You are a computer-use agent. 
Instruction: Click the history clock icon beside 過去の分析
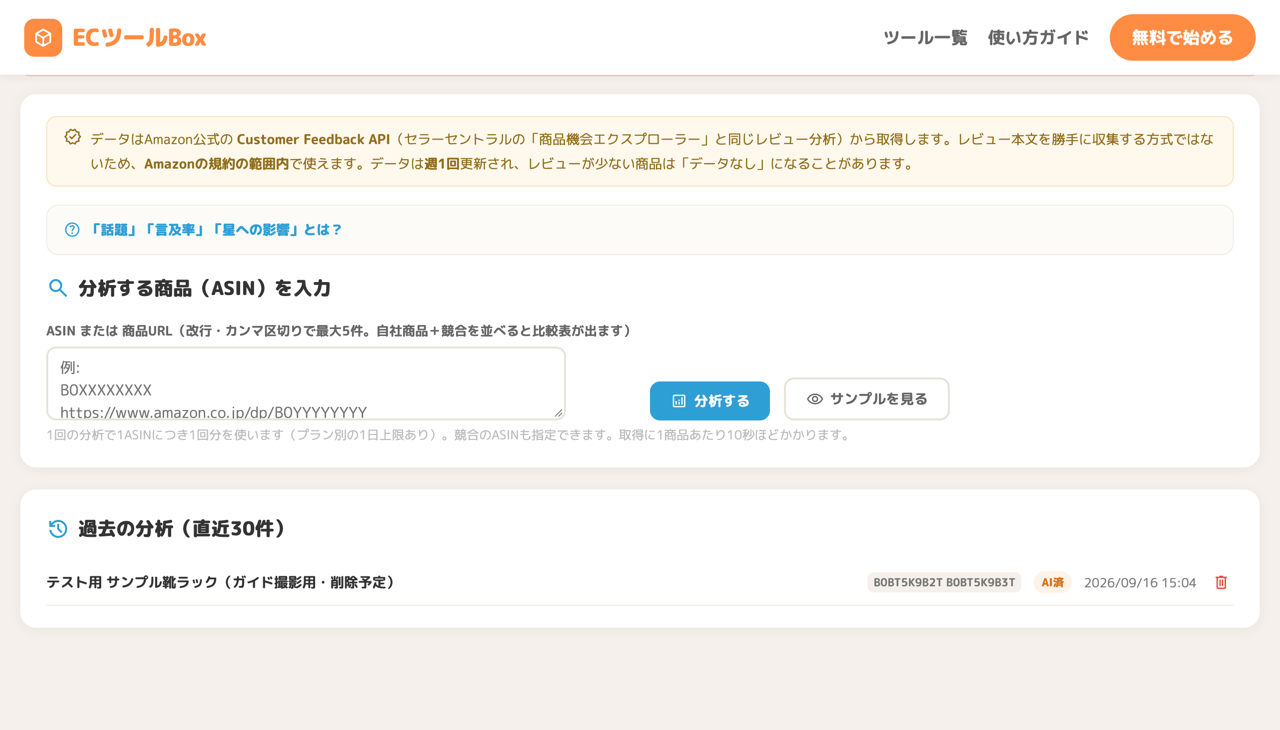(x=58, y=529)
